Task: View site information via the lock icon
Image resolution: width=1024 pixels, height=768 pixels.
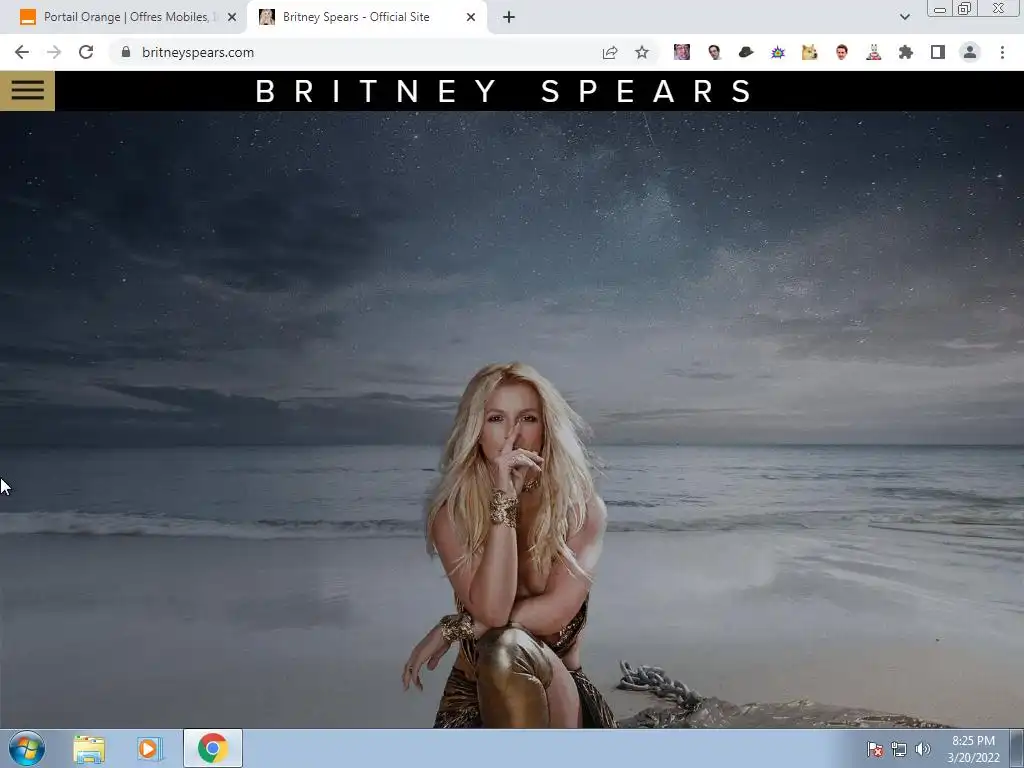Action: 126,52
